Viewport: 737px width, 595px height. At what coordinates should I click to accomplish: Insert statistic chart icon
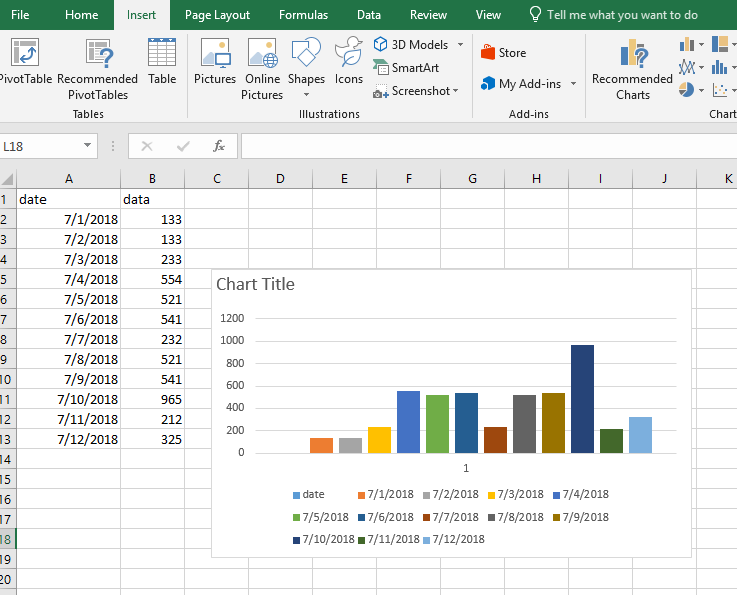[x=720, y=67]
